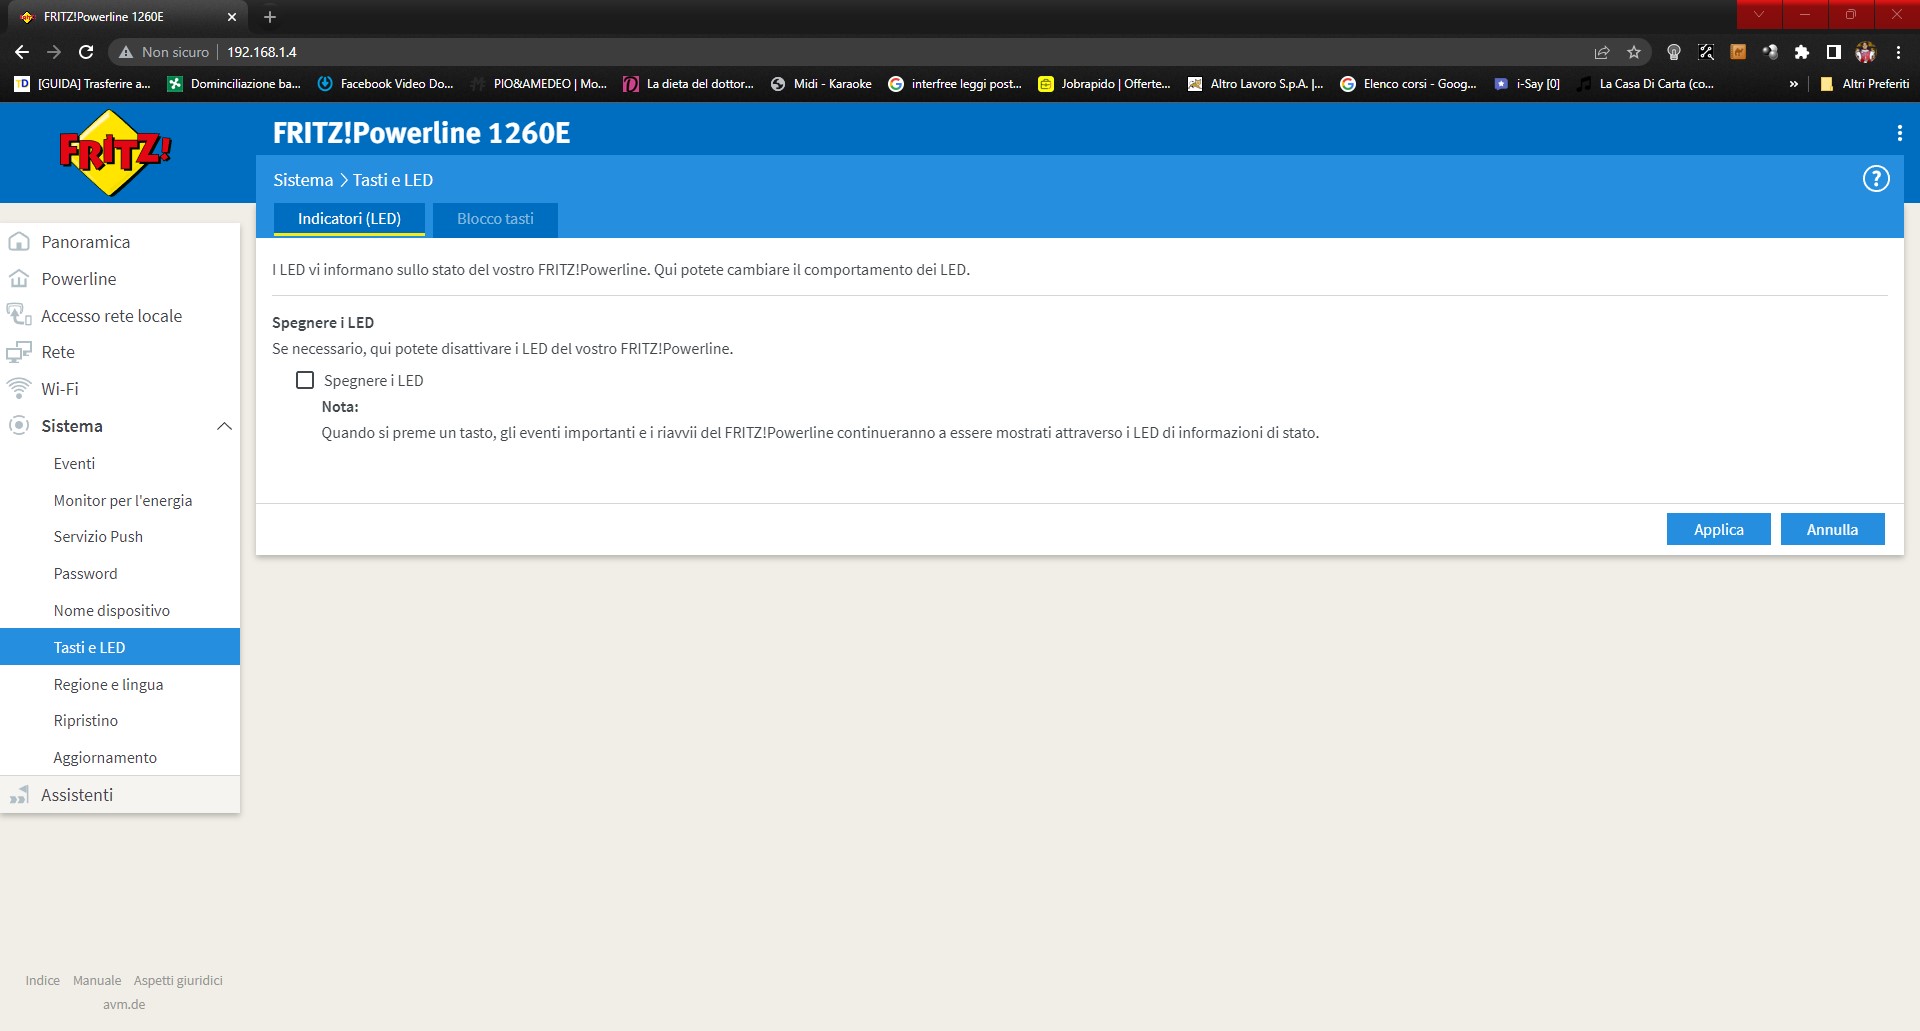Go back in browser history
Viewport: 1920px width, 1031px height.
(22, 52)
